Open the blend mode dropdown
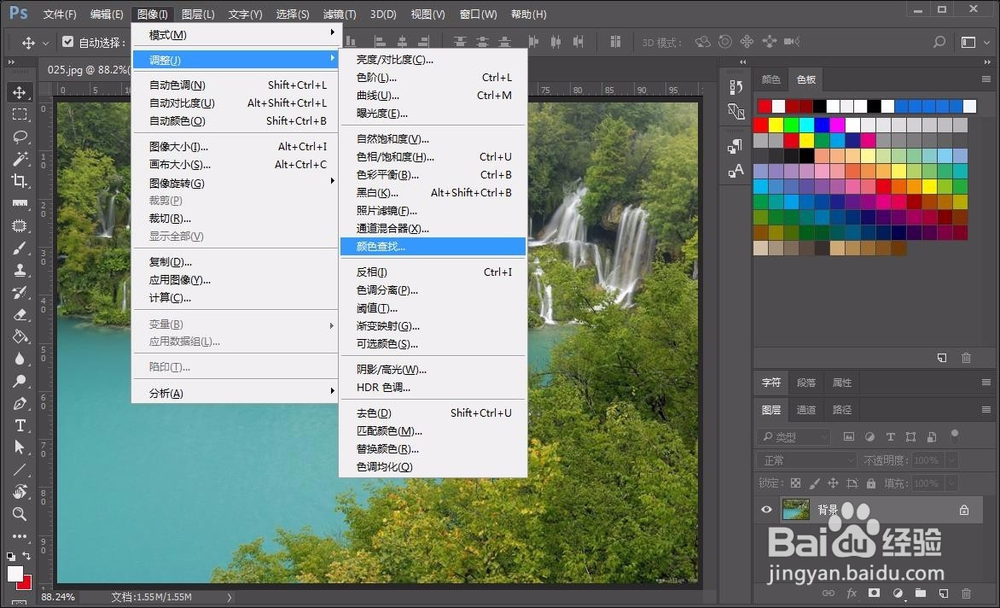Image resolution: width=1000 pixels, height=608 pixels. click(x=807, y=460)
